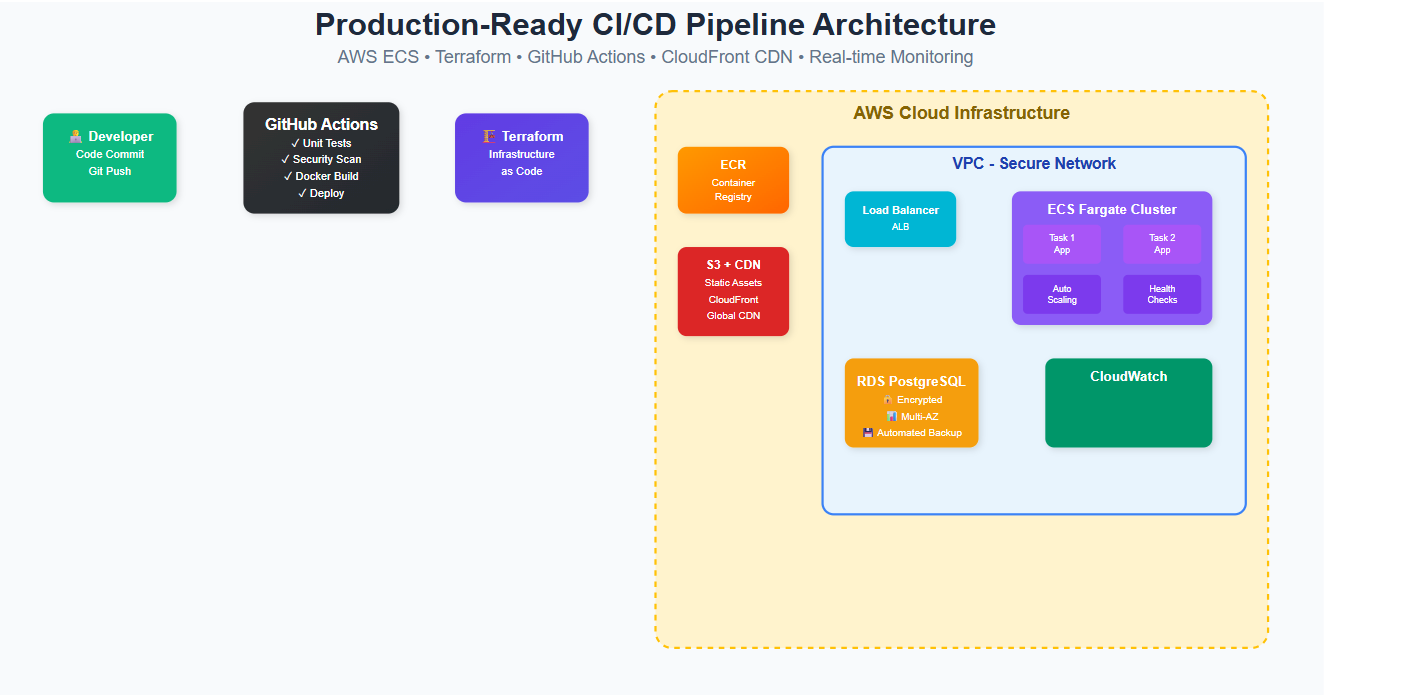Click the "Terraform" heading in the purple card

(533, 136)
